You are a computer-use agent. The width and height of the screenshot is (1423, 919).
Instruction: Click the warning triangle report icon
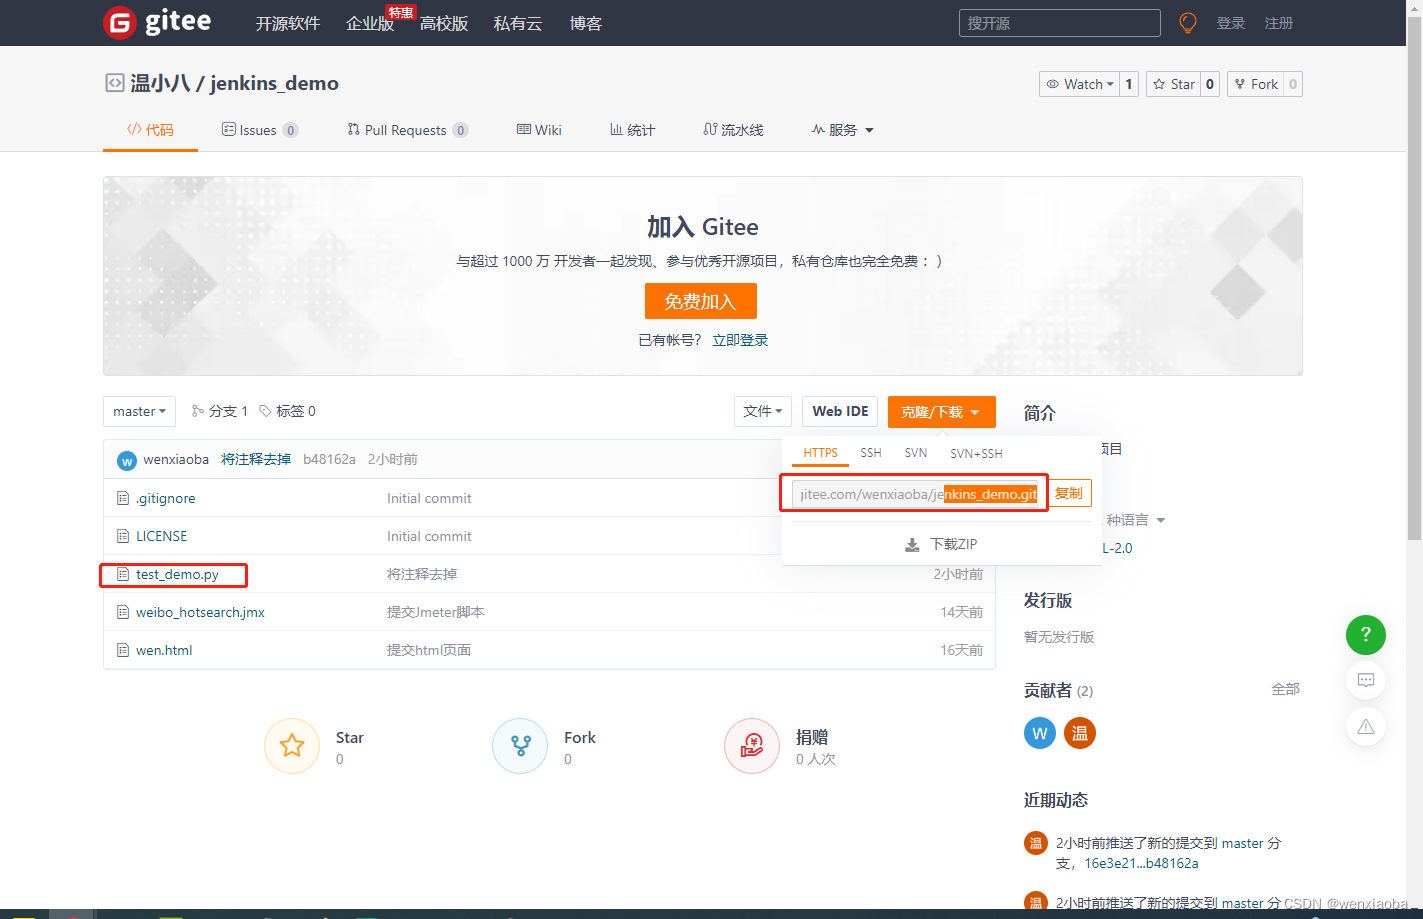tap(1366, 727)
